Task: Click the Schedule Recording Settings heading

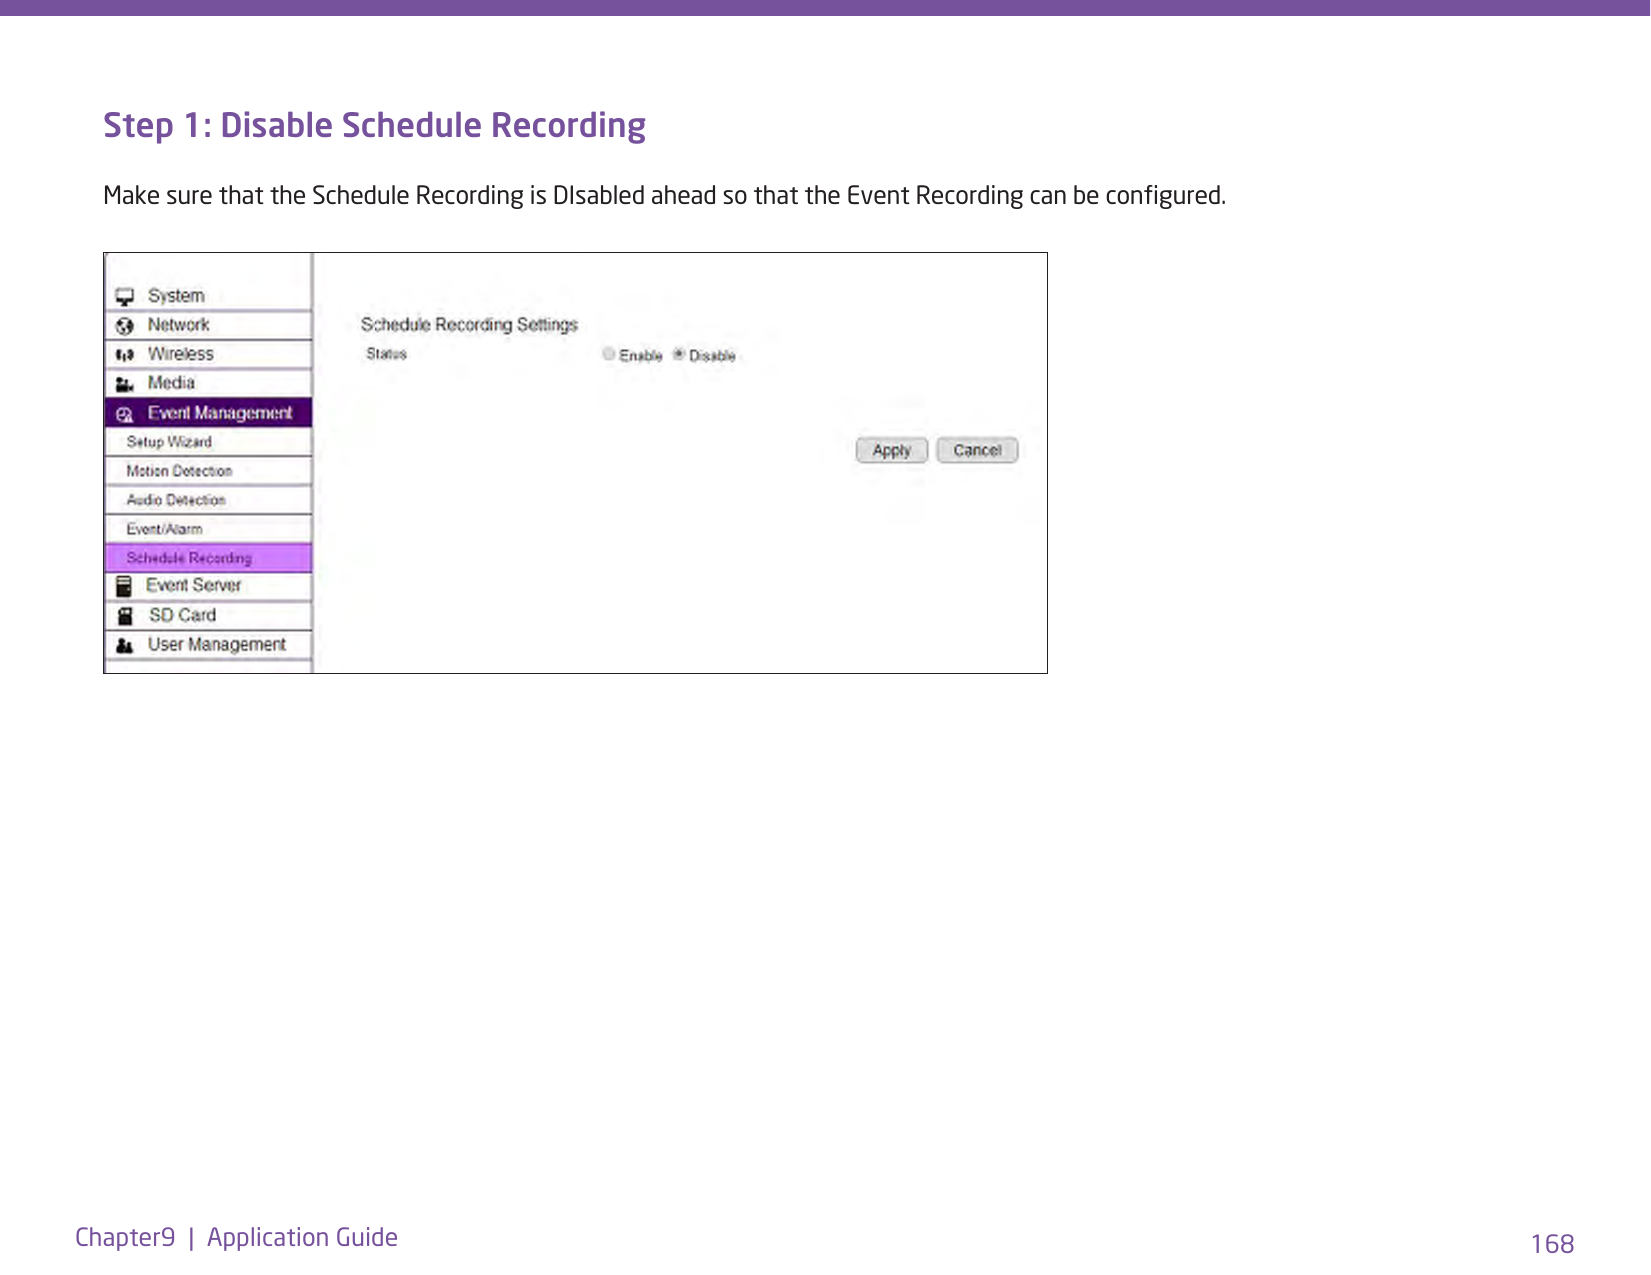Action: [x=469, y=325]
